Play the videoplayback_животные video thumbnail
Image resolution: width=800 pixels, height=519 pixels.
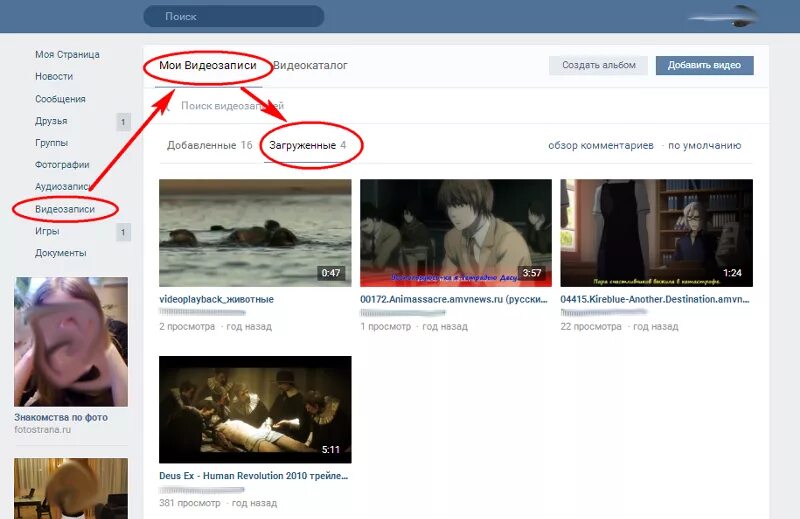click(x=255, y=233)
